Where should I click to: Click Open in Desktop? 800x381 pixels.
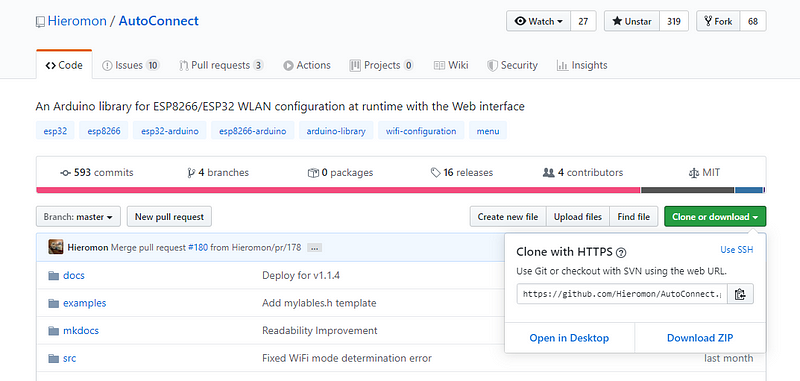coord(569,338)
